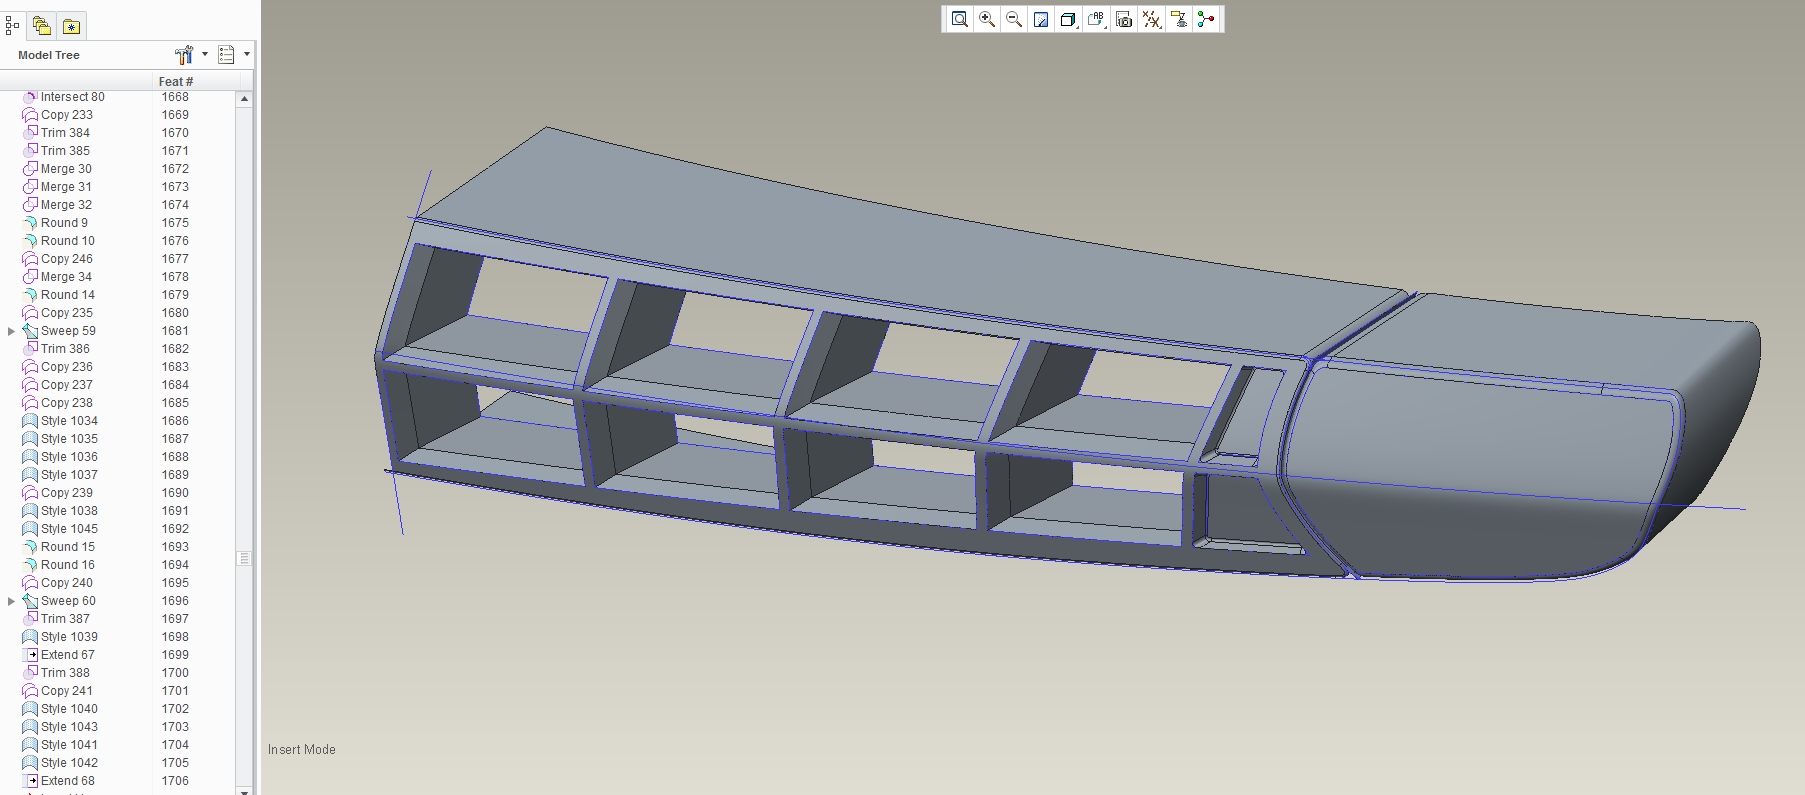The image size is (1805, 795).
Task: Open the View Manager camera icon
Action: [1124, 19]
